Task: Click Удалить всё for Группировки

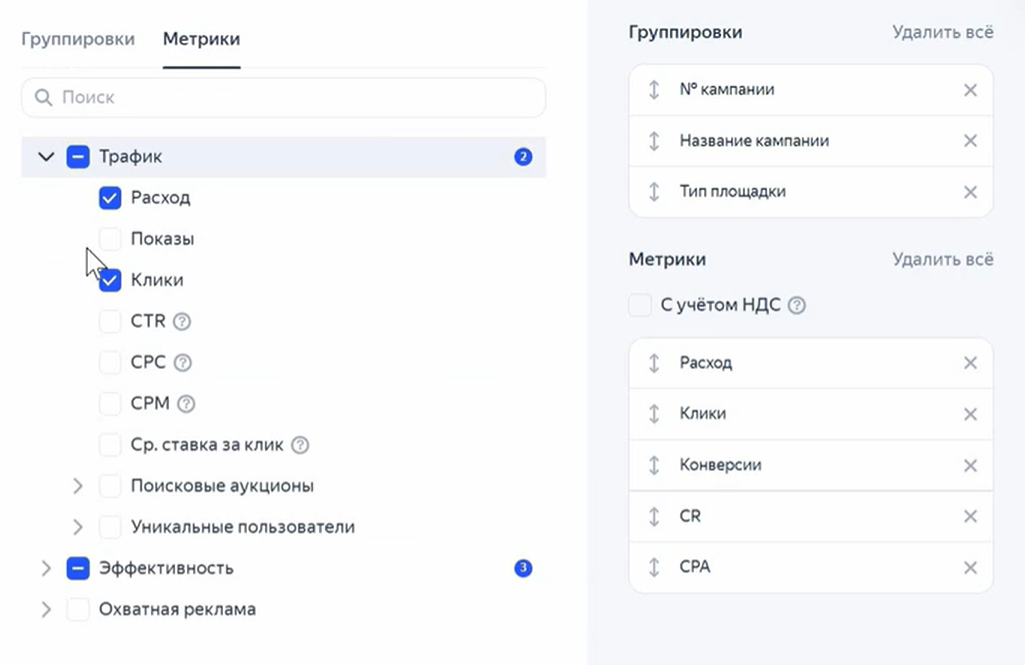Action: pyautogui.click(x=942, y=32)
